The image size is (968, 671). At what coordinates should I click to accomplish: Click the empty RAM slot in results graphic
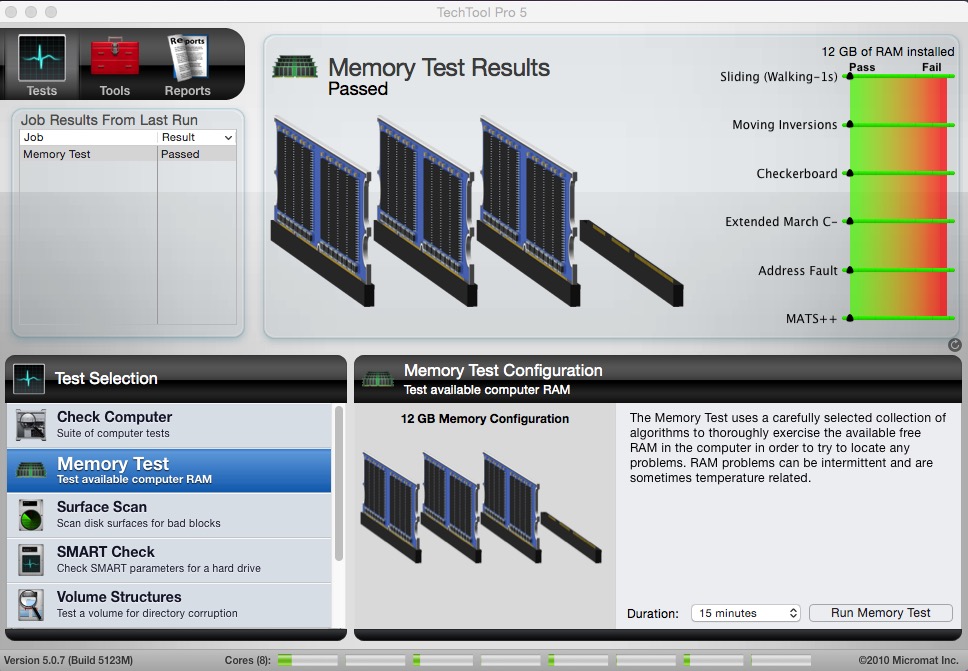[632, 263]
